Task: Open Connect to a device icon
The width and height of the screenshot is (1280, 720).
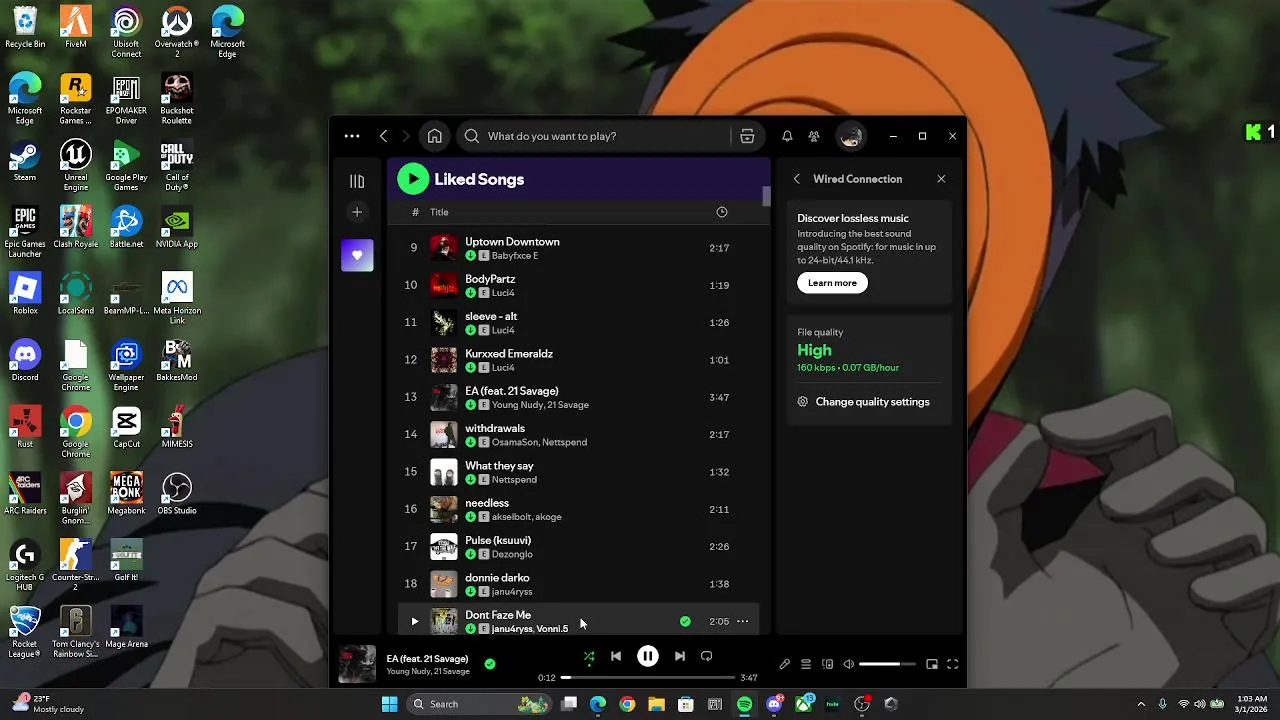Action: (827, 664)
